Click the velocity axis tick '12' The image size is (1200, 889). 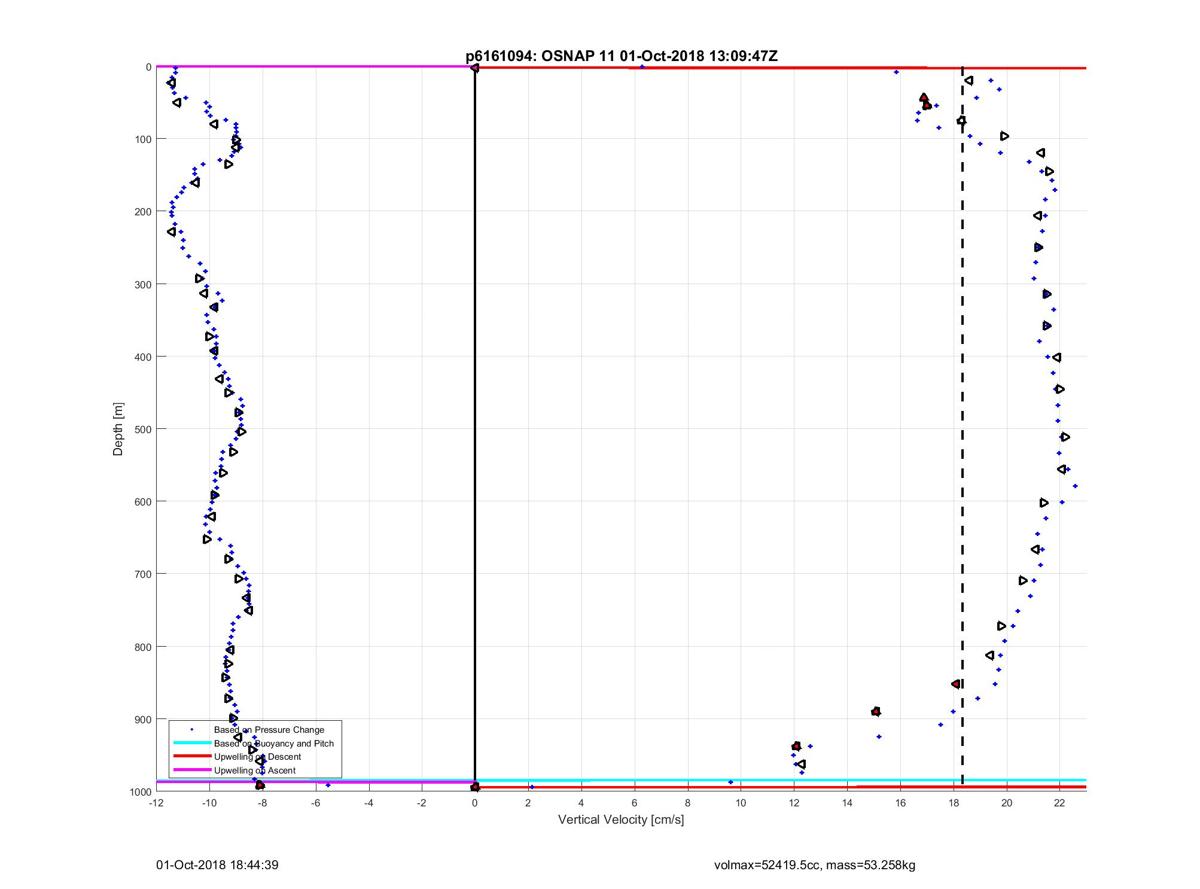[x=794, y=802]
